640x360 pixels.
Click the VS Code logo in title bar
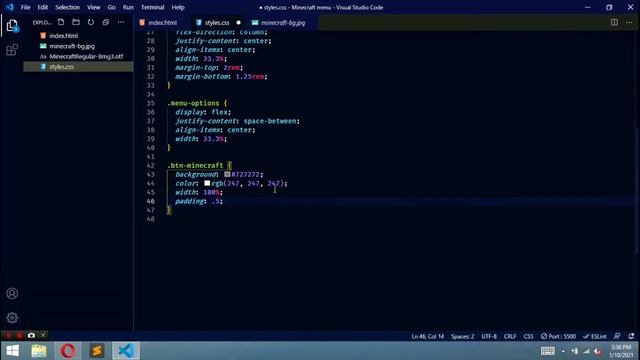(10, 7)
